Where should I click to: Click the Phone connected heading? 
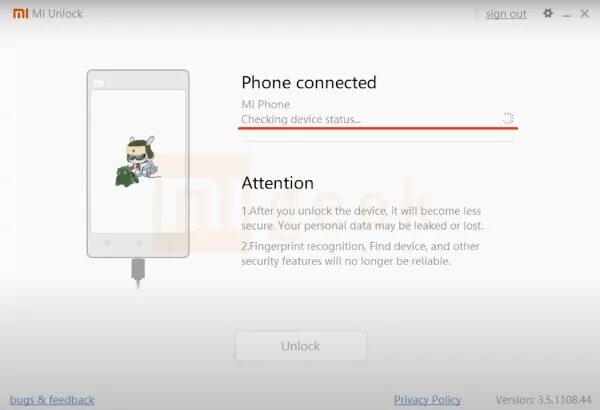[309, 83]
